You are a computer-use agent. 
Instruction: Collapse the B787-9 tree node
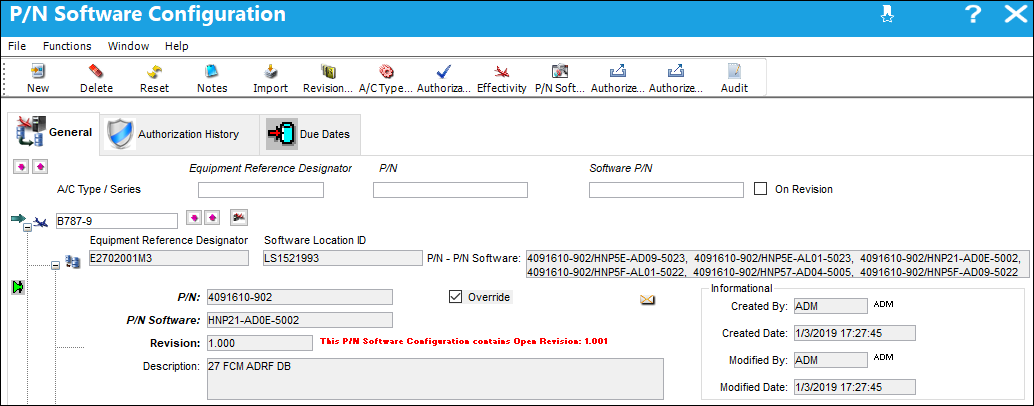tap(27, 227)
